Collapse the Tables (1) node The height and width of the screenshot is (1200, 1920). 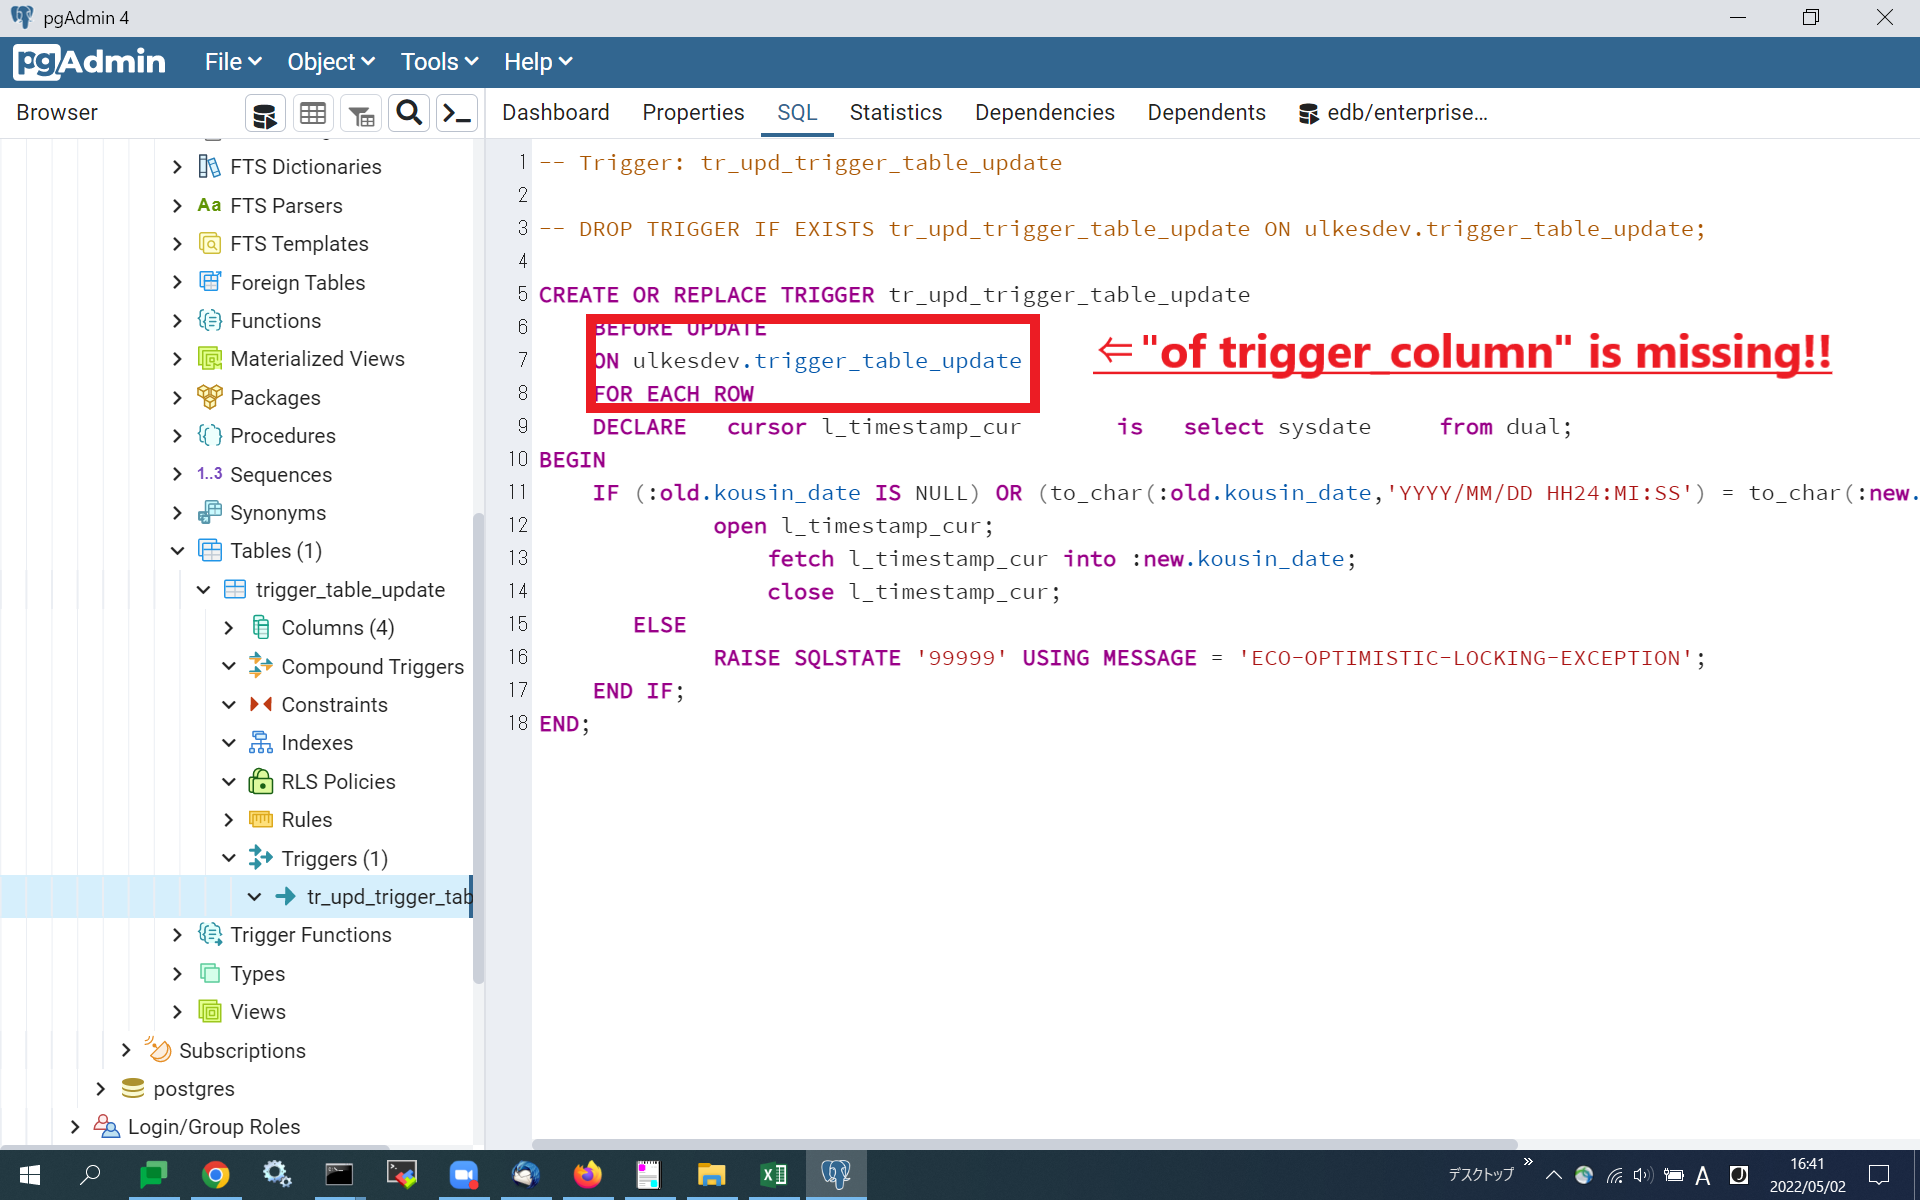[177, 550]
